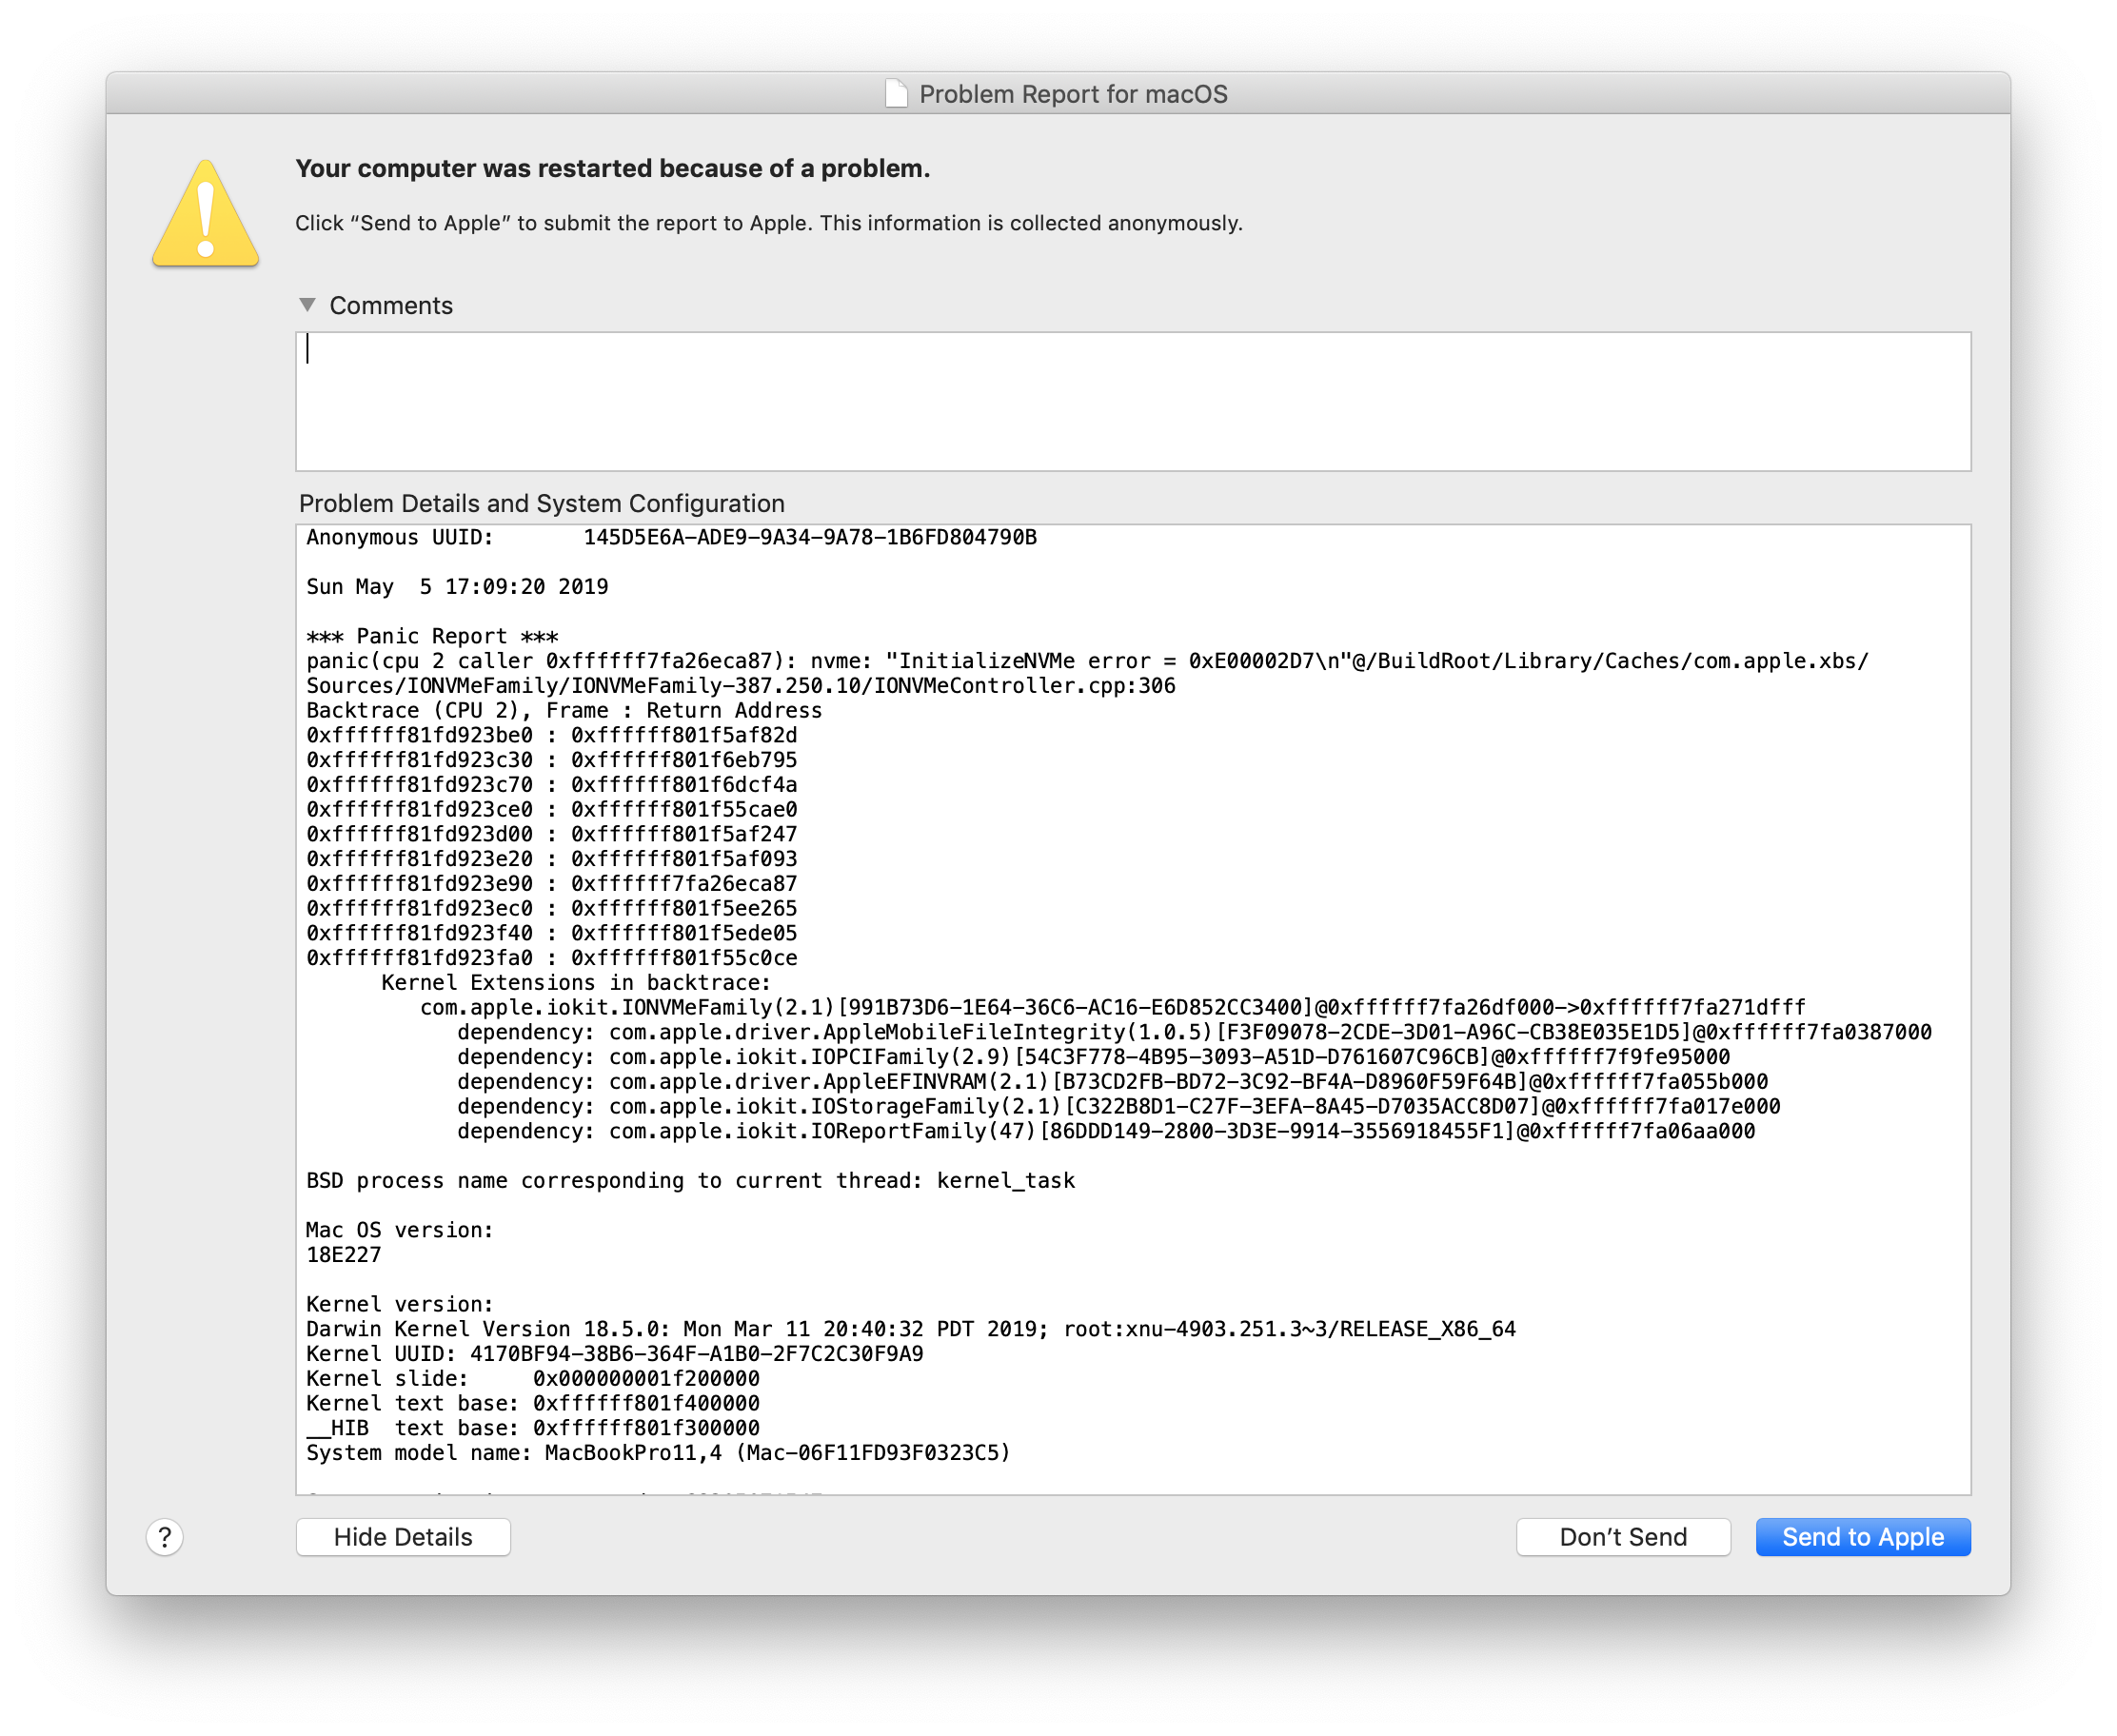Click the yellow warning triangle icon
The height and width of the screenshot is (1736, 2117).
[206, 216]
